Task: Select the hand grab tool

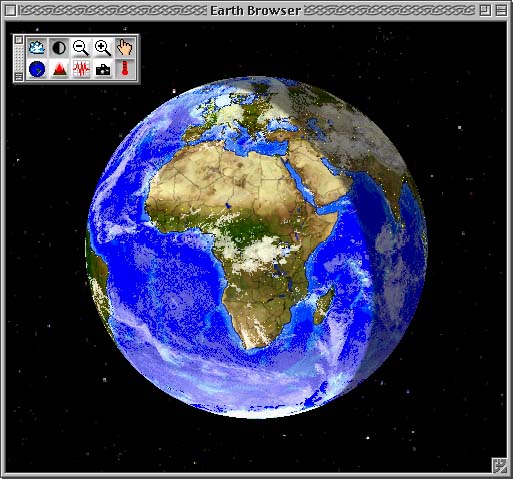Action: 125,47
